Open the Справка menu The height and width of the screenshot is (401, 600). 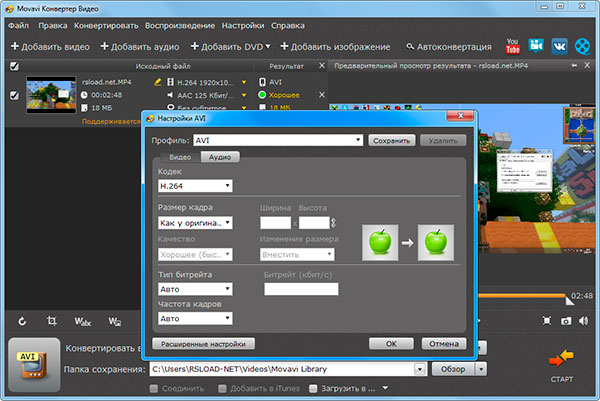coord(288,26)
